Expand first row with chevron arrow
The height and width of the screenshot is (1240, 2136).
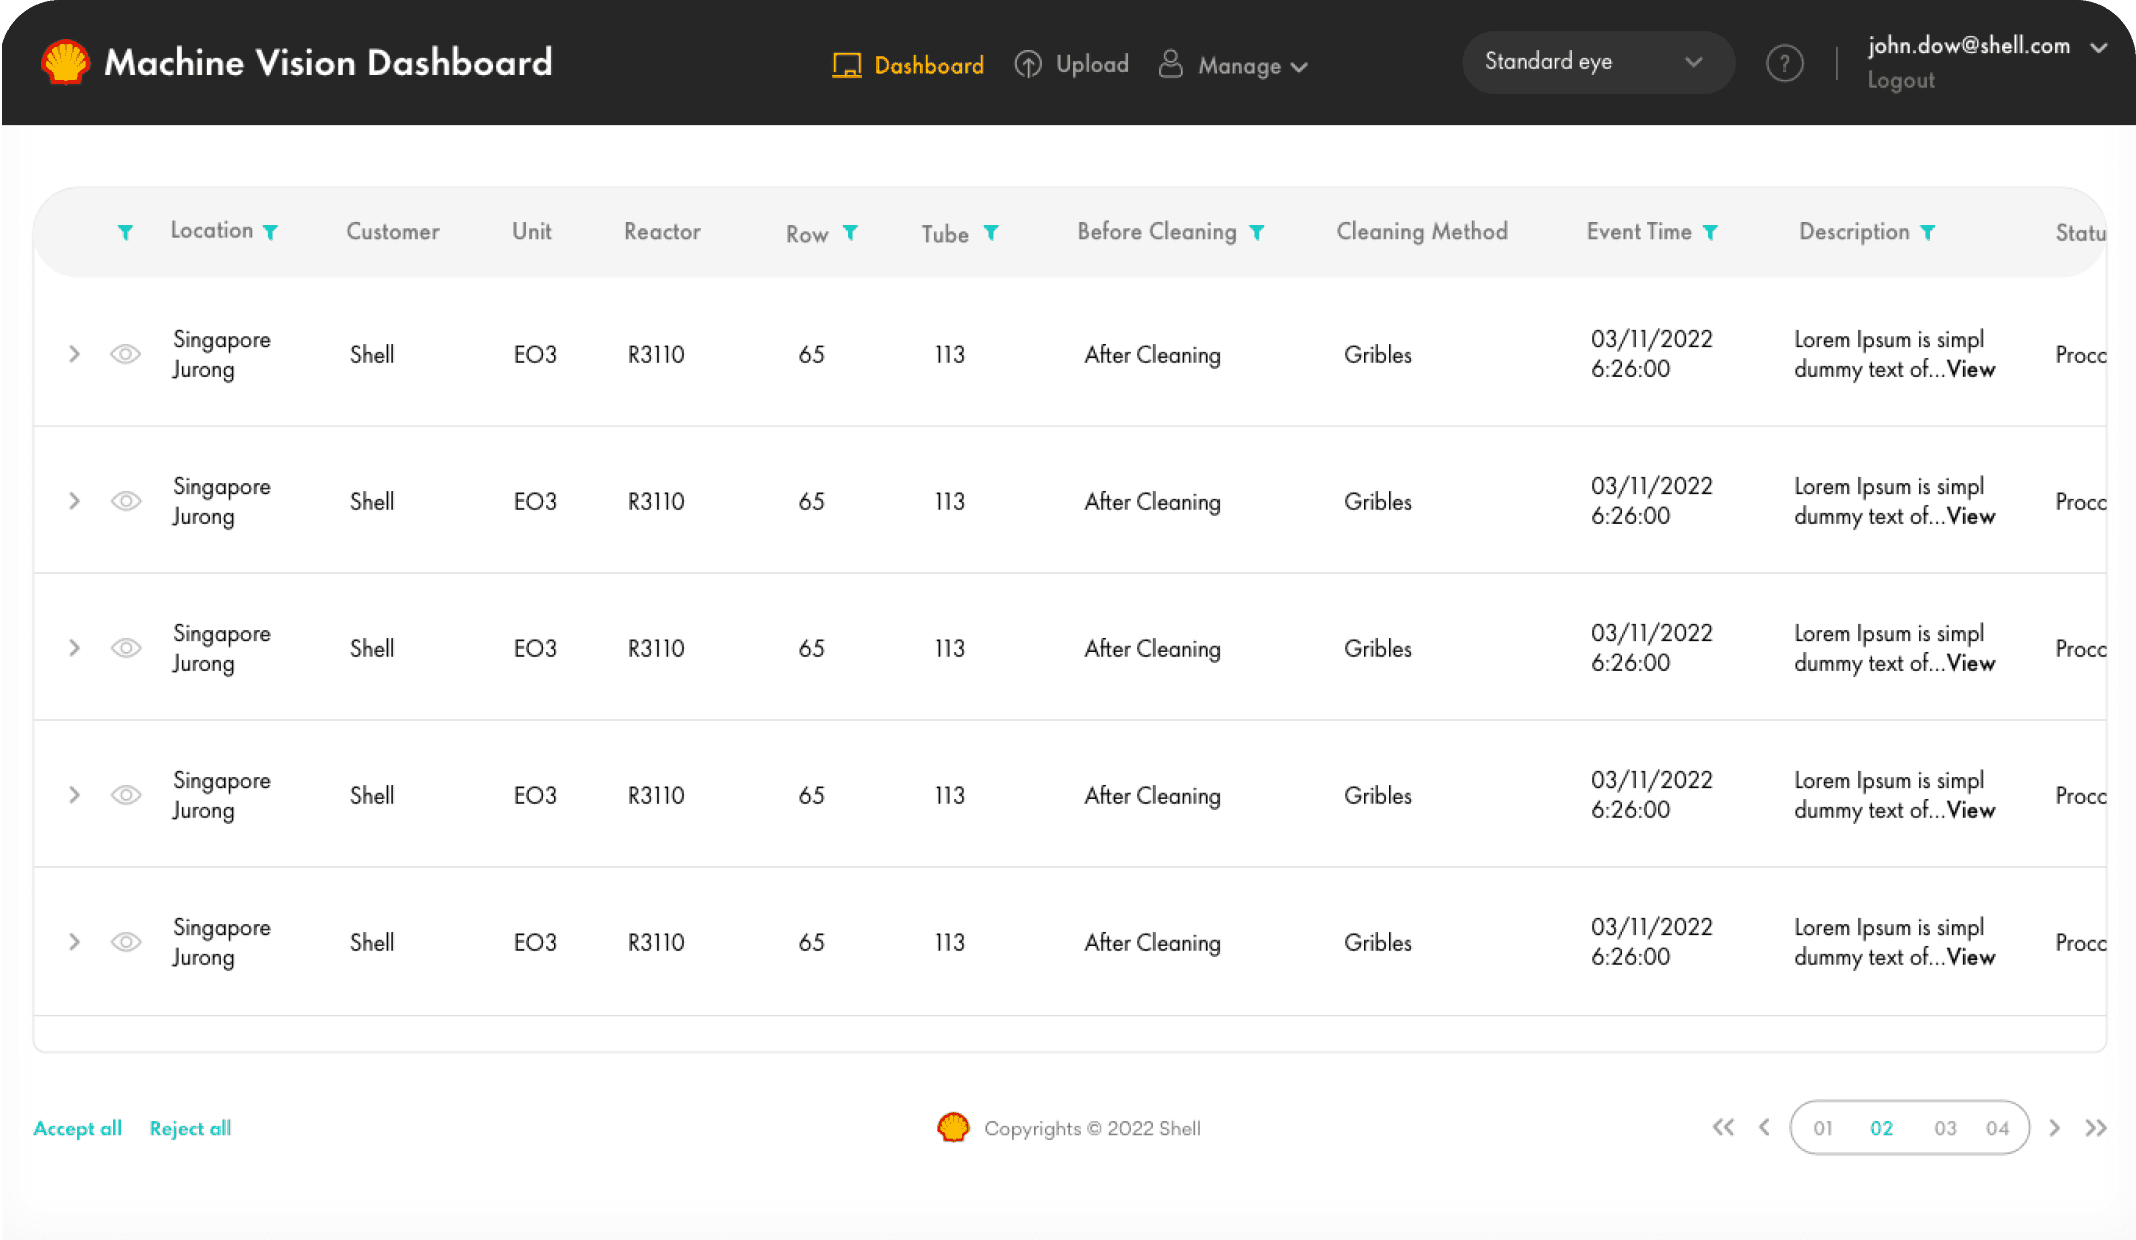[74, 354]
